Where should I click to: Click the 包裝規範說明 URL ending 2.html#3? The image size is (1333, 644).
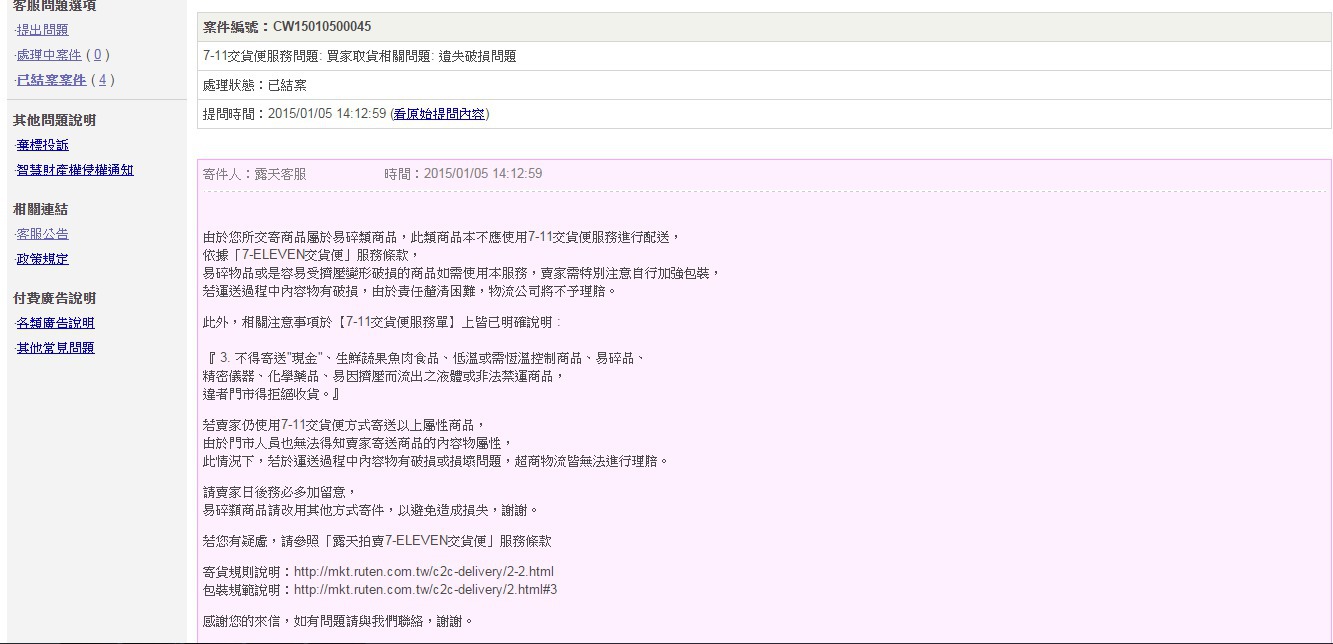click(x=426, y=590)
